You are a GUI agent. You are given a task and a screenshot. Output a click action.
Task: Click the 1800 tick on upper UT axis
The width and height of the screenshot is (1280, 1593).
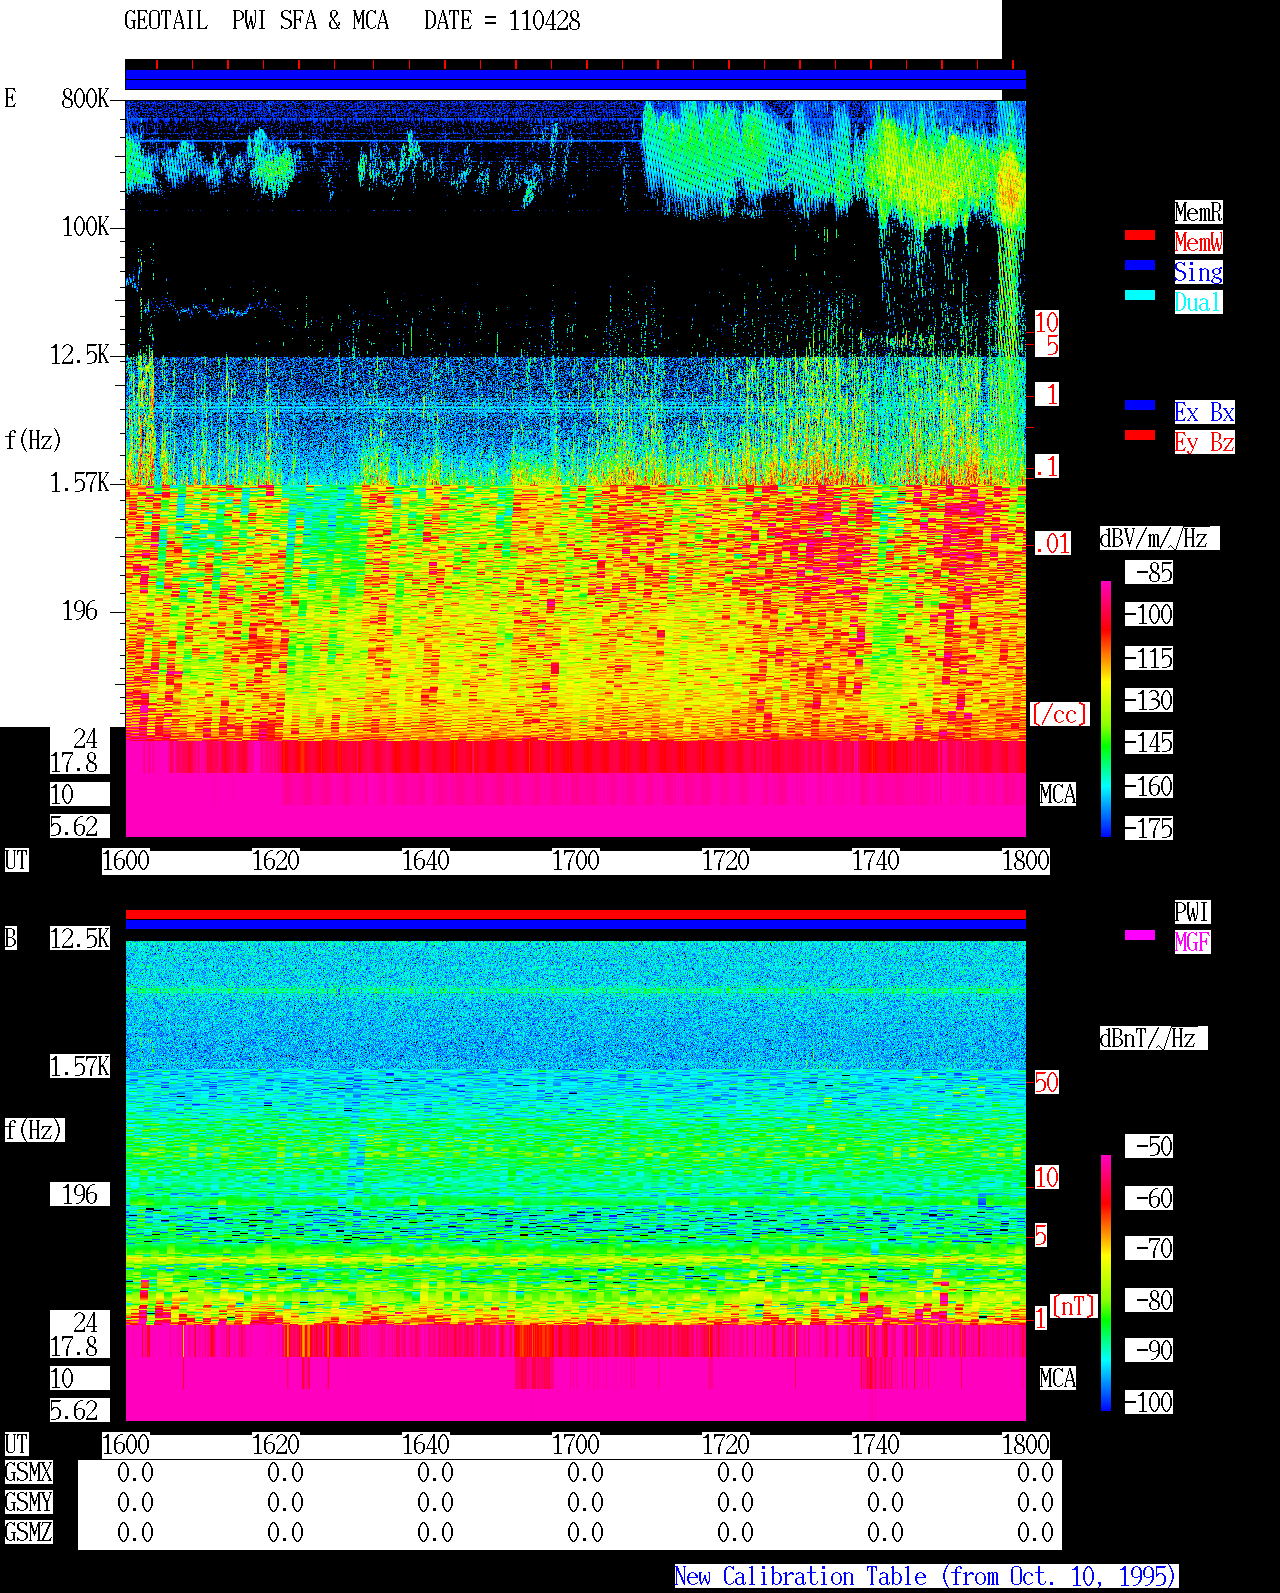click(x=1026, y=860)
